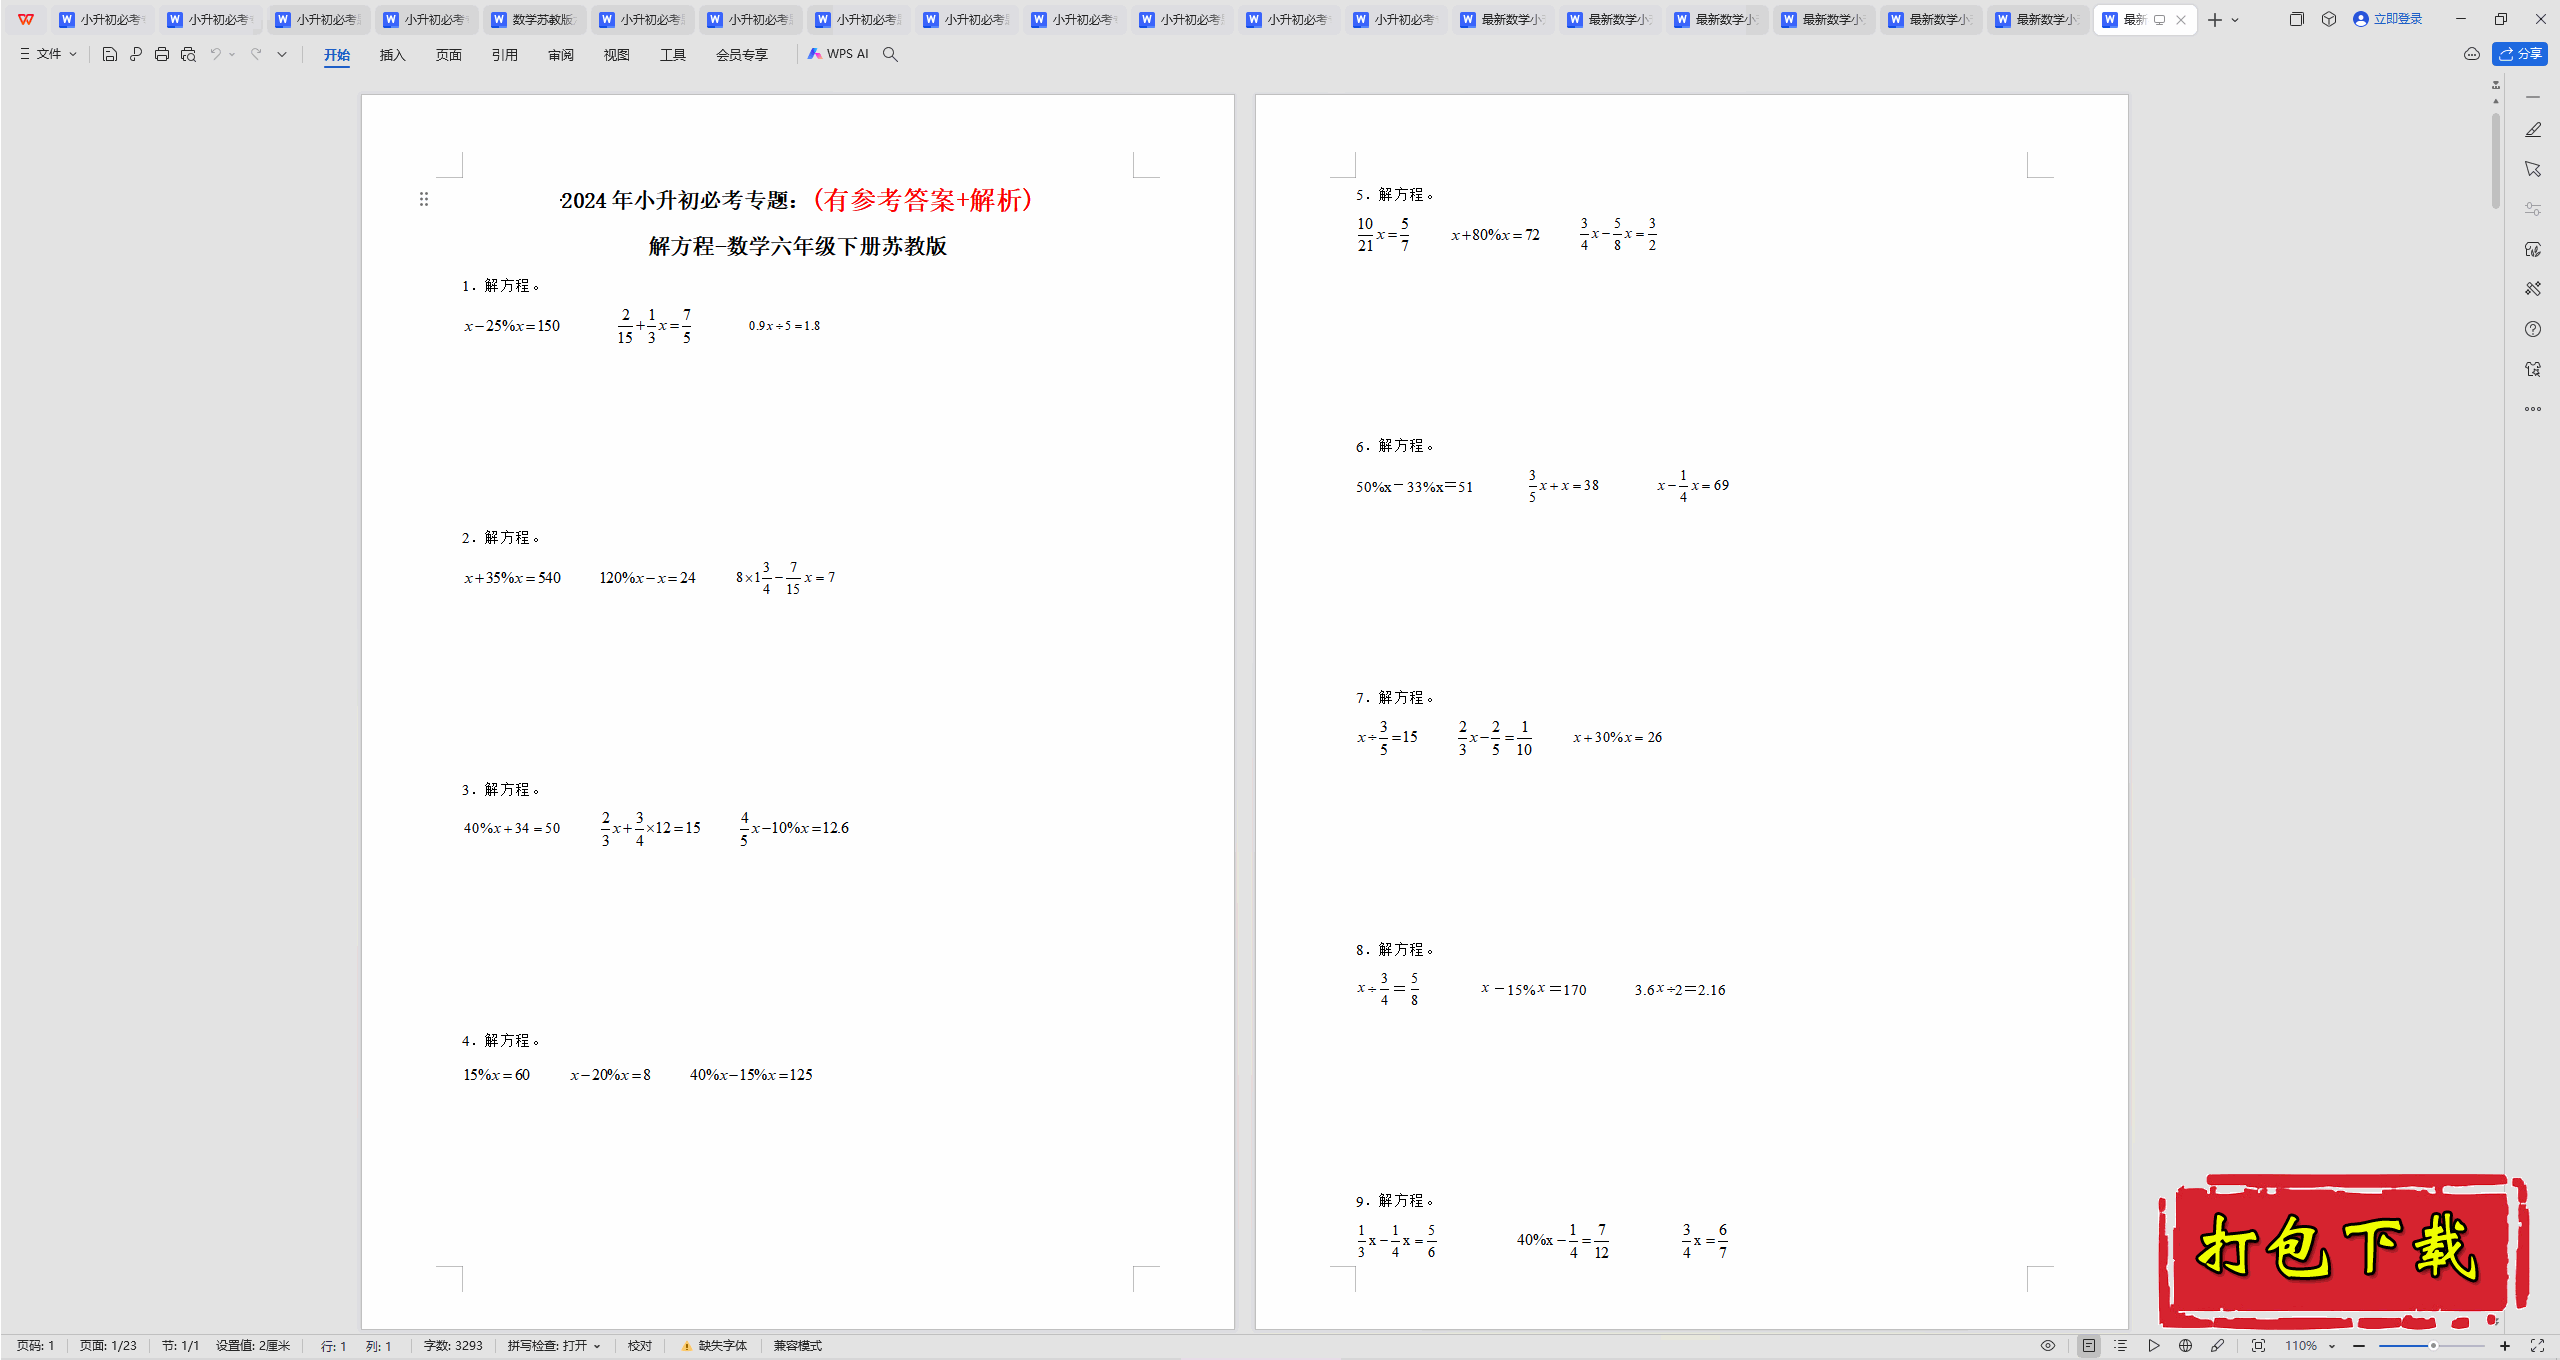
Task: Select the pen edit tool in the right sidebar
Action: coord(2533,130)
